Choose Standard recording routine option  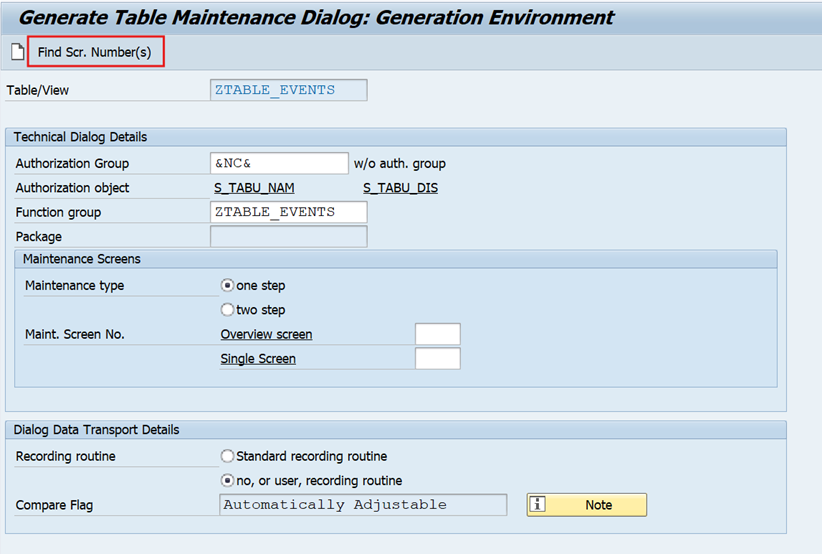click(x=228, y=457)
